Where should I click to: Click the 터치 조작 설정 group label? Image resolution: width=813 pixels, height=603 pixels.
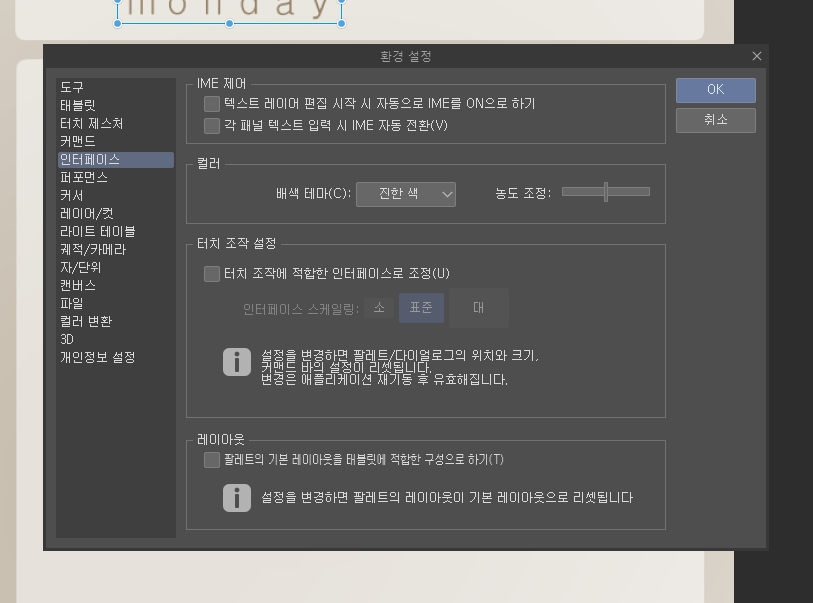[x=236, y=244]
